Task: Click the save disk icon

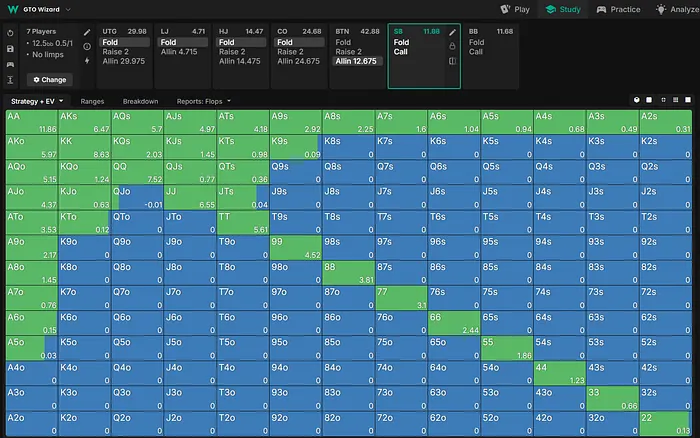Action: pos(10,48)
